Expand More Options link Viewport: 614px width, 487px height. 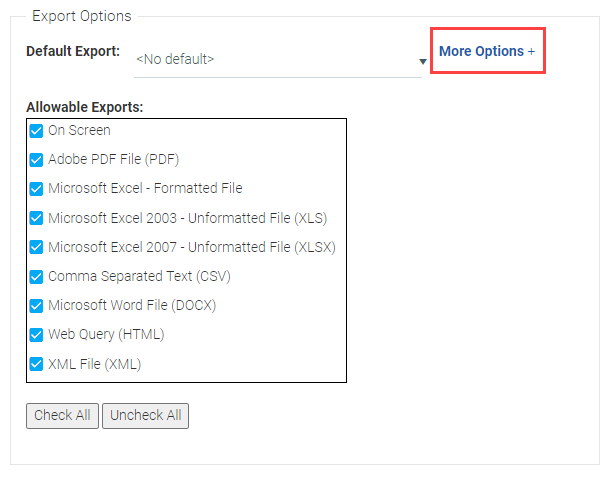click(481, 51)
